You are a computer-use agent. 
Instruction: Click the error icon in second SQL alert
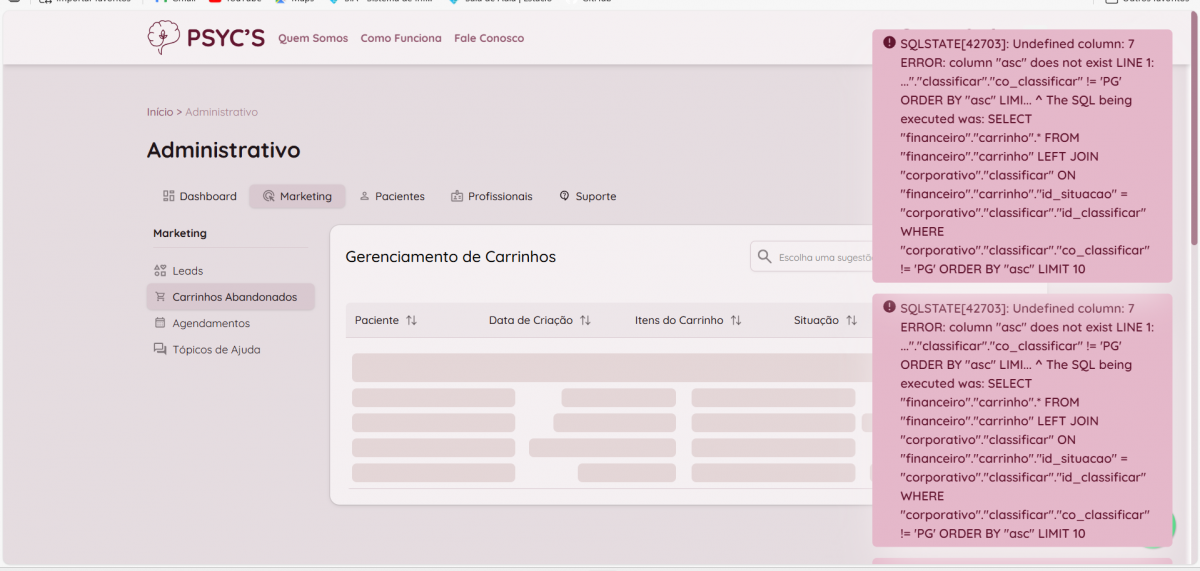point(889,308)
